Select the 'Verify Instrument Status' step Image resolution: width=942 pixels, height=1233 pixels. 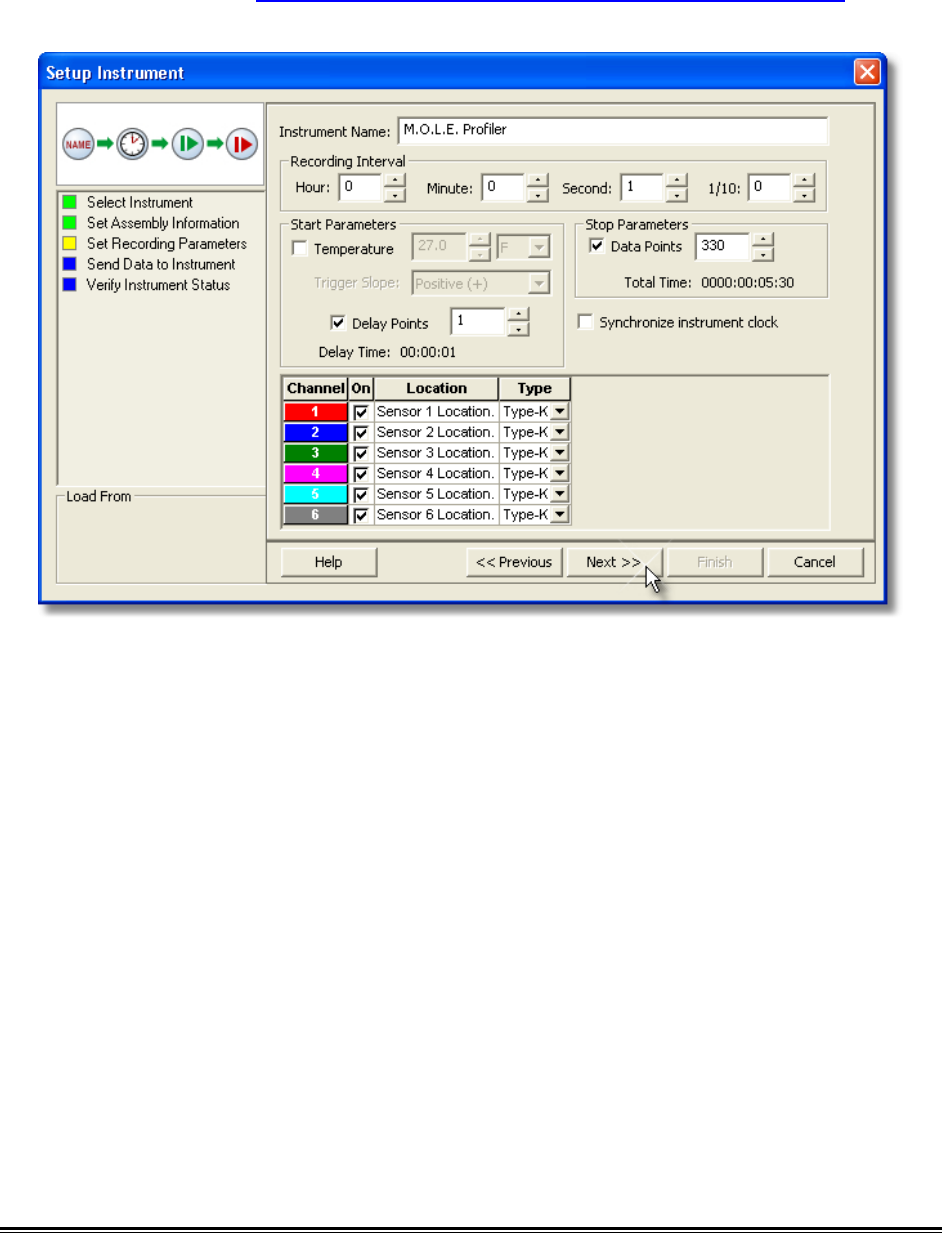pyautogui.click(x=158, y=285)
